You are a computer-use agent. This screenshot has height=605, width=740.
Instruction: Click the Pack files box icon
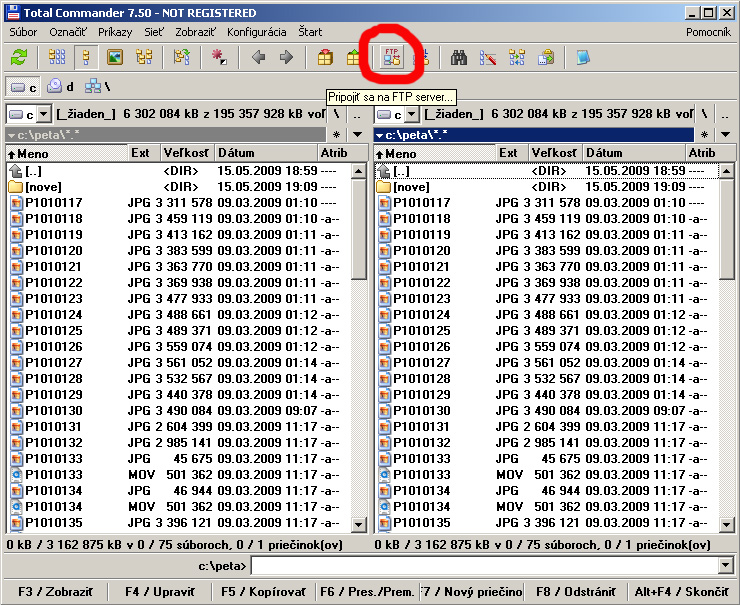[x=325, y=58]
